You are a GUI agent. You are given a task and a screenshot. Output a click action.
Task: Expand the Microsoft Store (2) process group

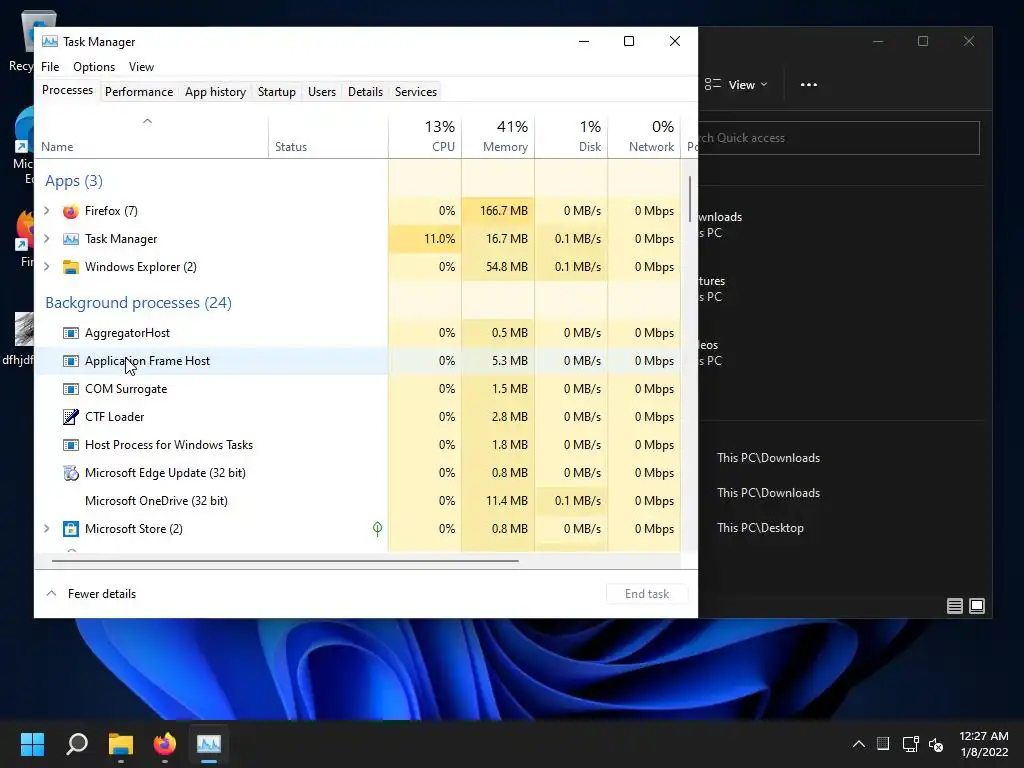click(x=47, y=529)
